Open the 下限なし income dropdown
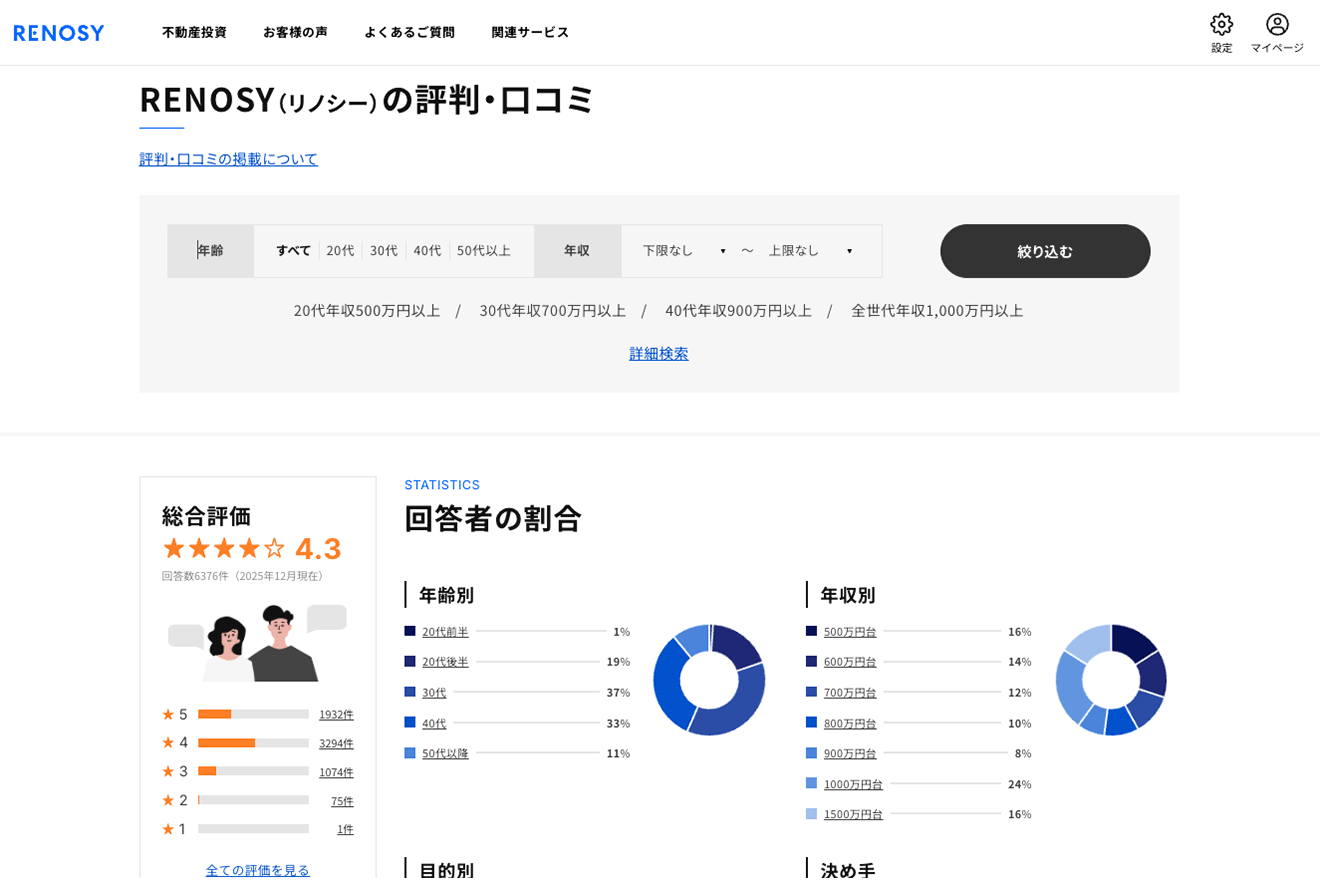1320x880 pixels. pyautogui.click(x=682, y=250)
